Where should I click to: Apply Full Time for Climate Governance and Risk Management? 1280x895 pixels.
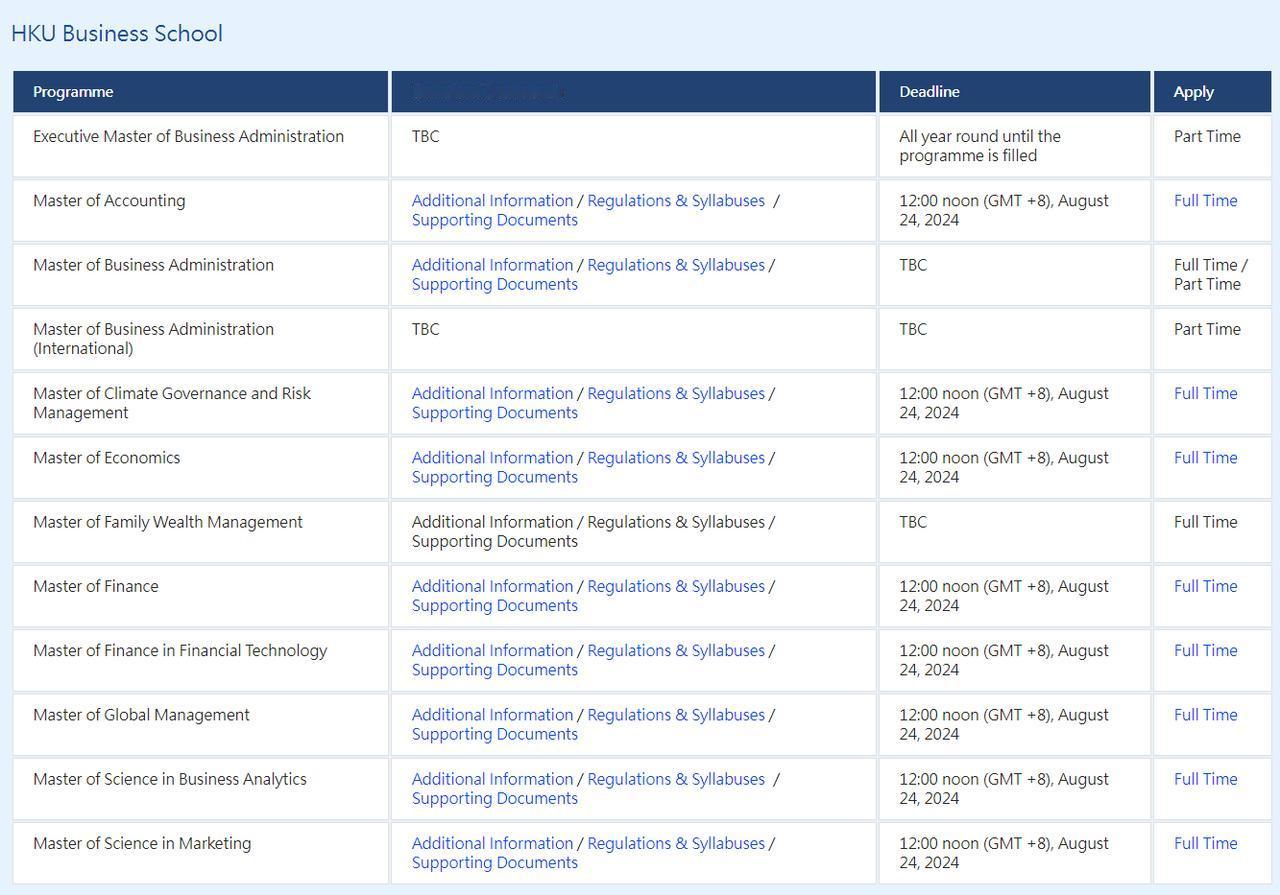click(1205, 394)
